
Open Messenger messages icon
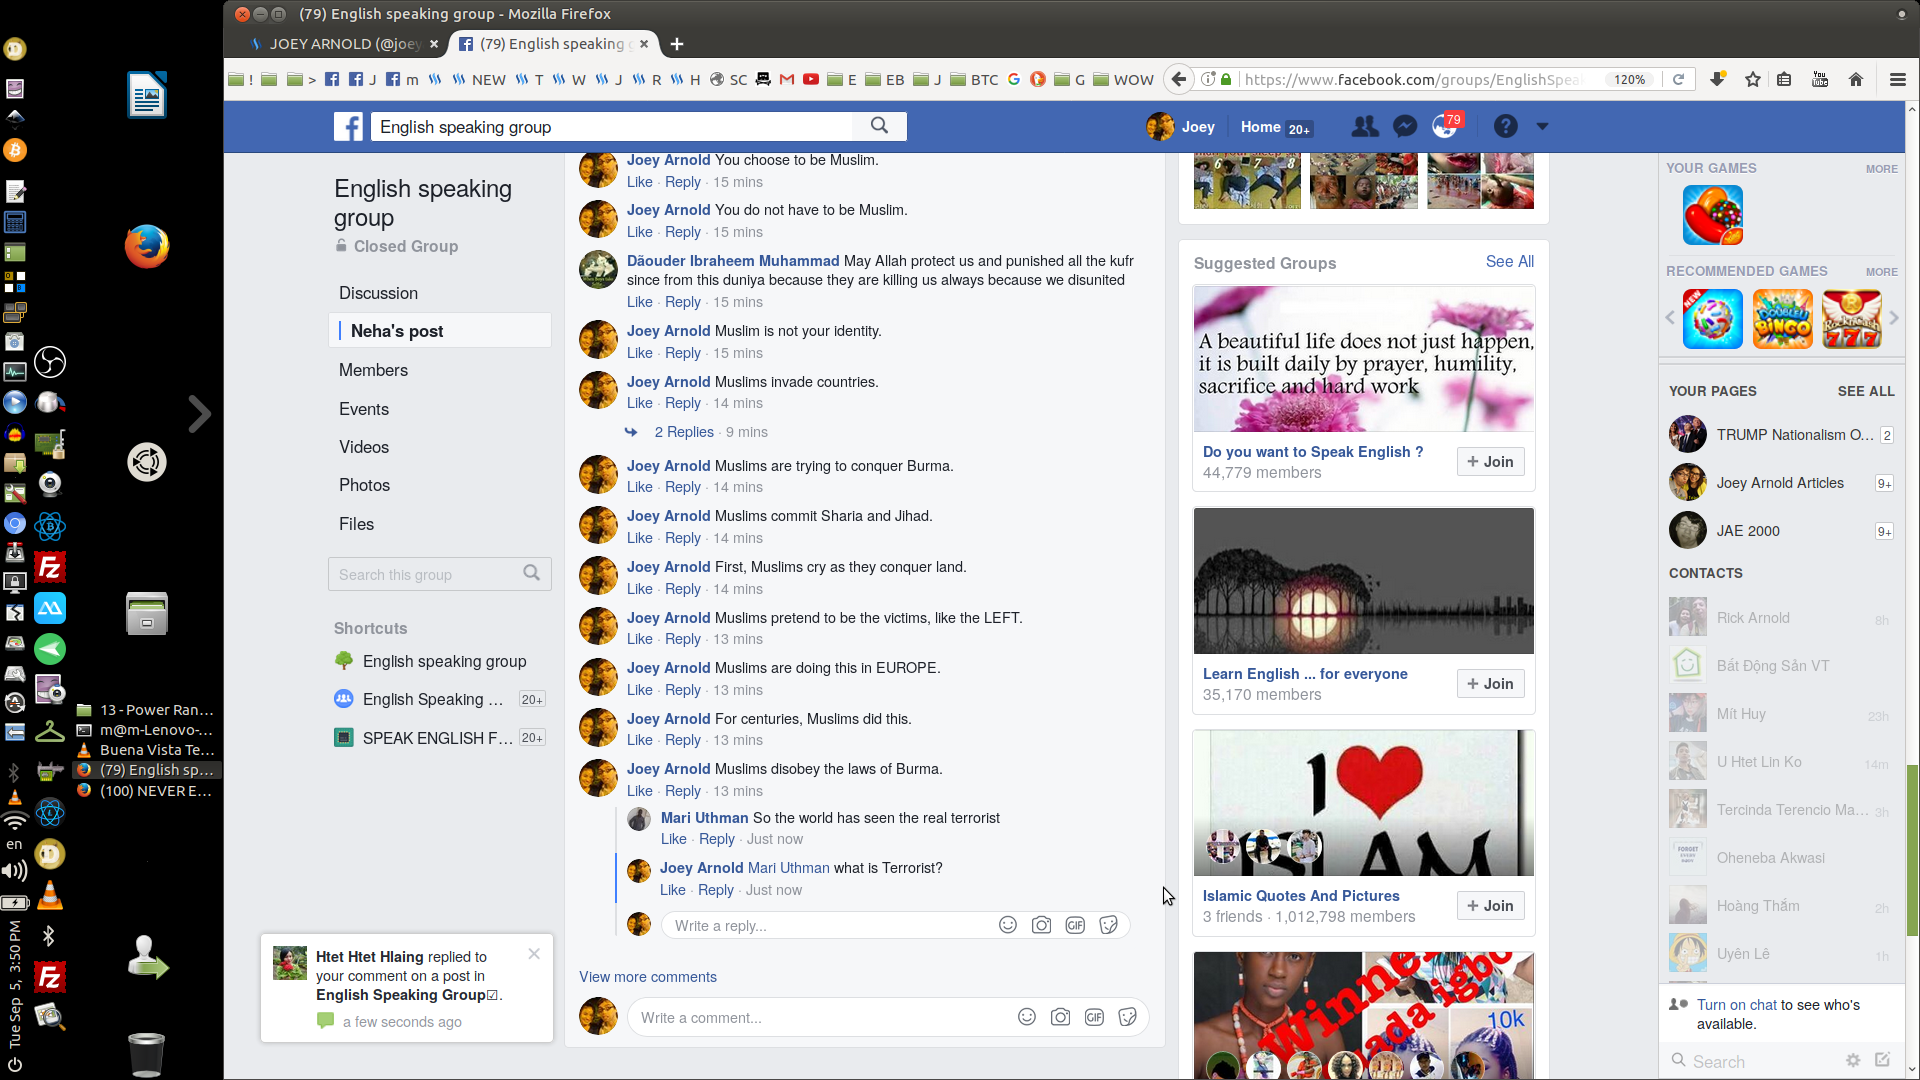pos(1405,127)
